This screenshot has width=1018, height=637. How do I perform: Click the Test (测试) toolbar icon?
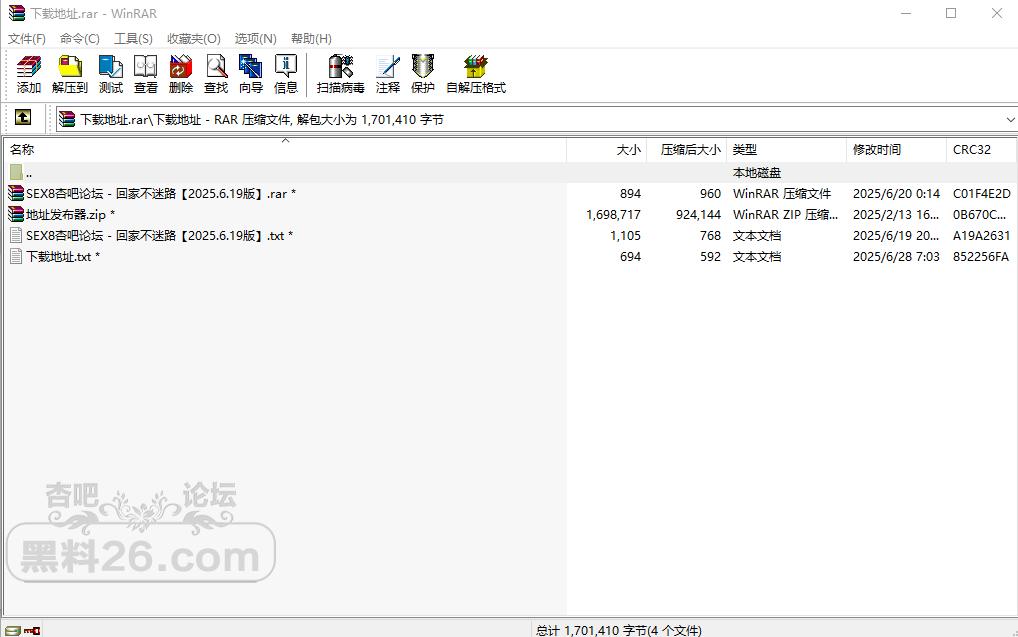click(x=110, y=74)
